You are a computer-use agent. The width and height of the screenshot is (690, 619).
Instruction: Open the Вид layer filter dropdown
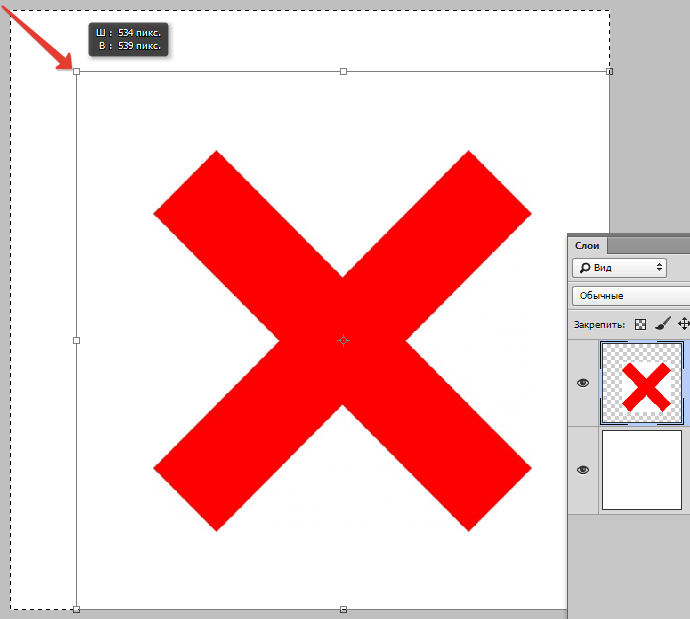point(619,267)
